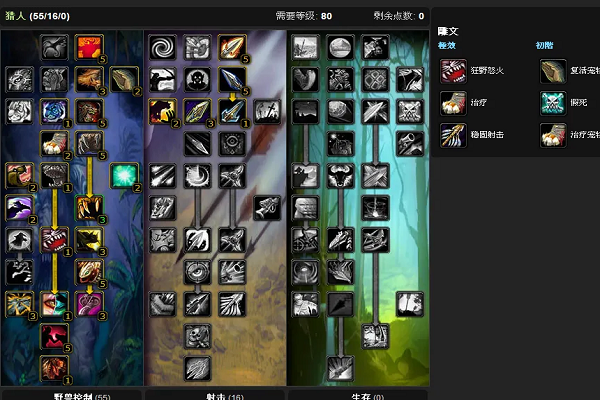This screenshot has width=600, height=400.
Task: Select Thick Hide talent showing rank 3
Action: point(89,79)
